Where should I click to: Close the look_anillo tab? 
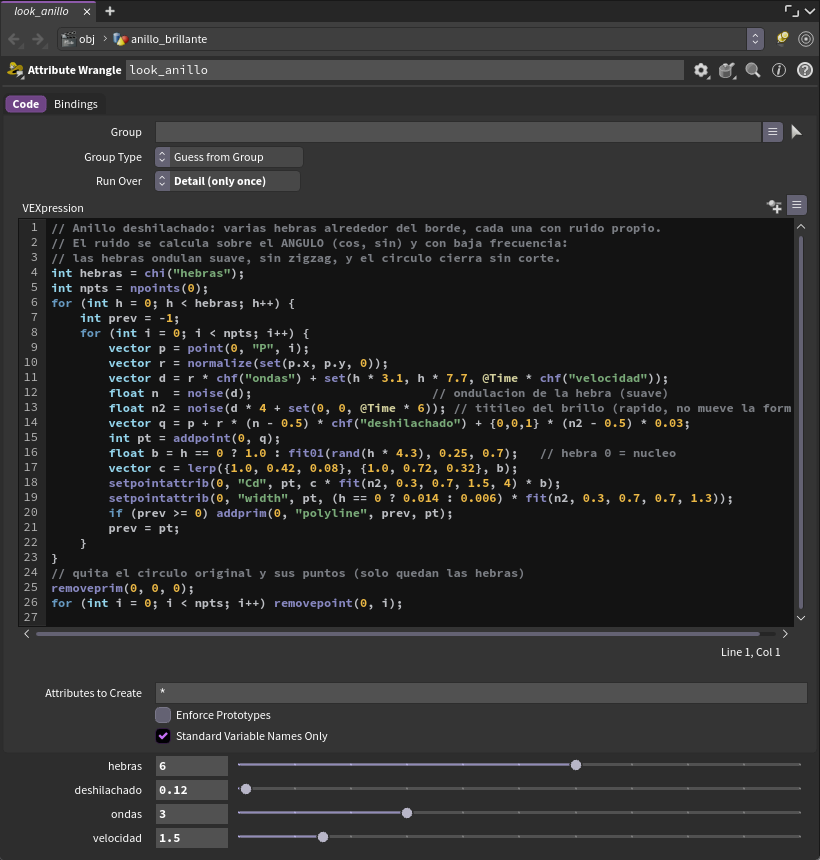pyautogui.click(x=87, y=11)
